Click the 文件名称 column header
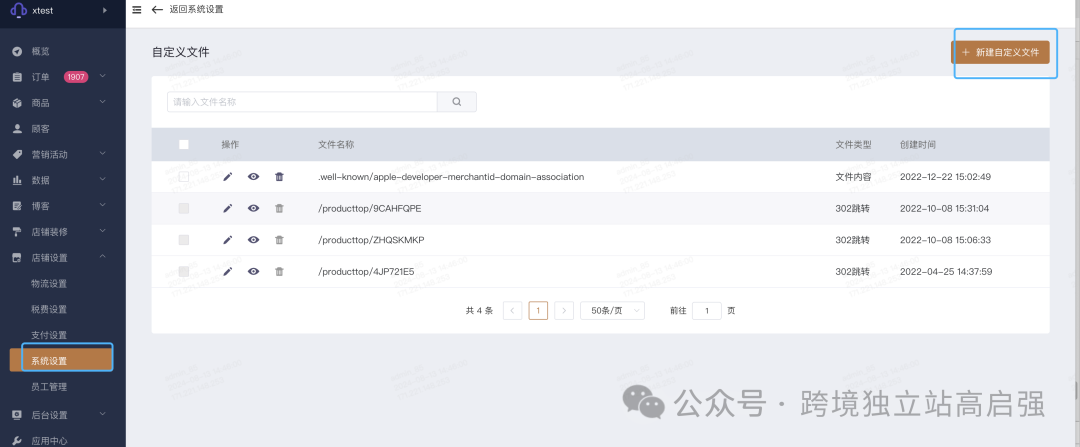This screenshot has width=1080, height=447. [x=336, y=145]
